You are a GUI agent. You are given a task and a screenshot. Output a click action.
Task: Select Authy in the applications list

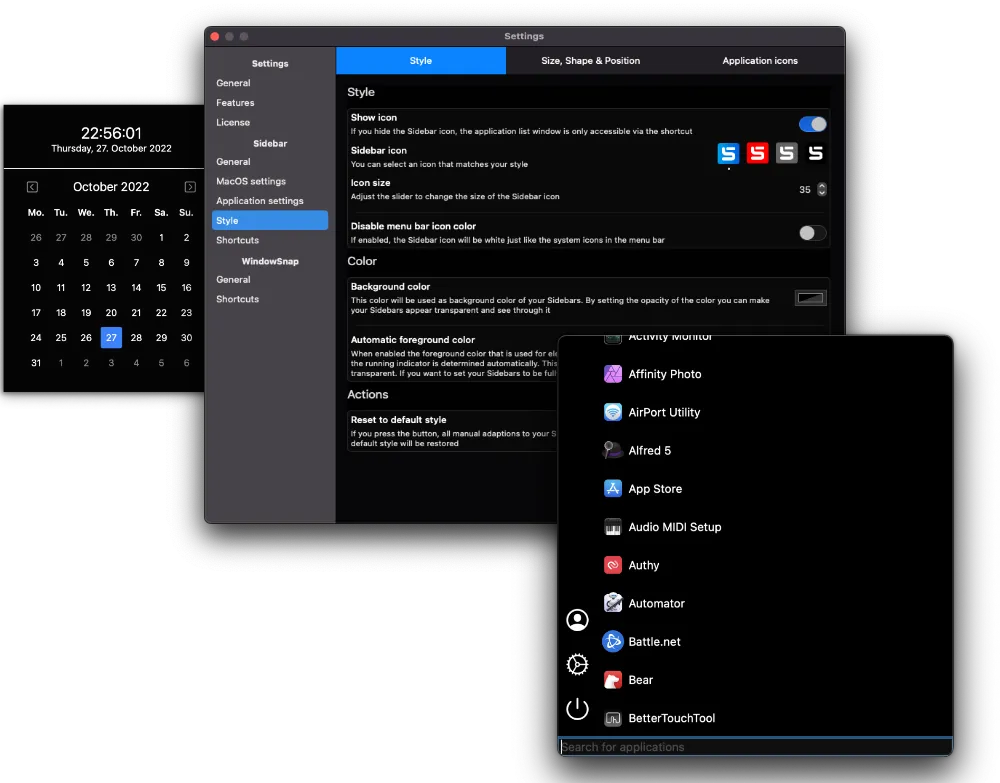pos(644,565)
